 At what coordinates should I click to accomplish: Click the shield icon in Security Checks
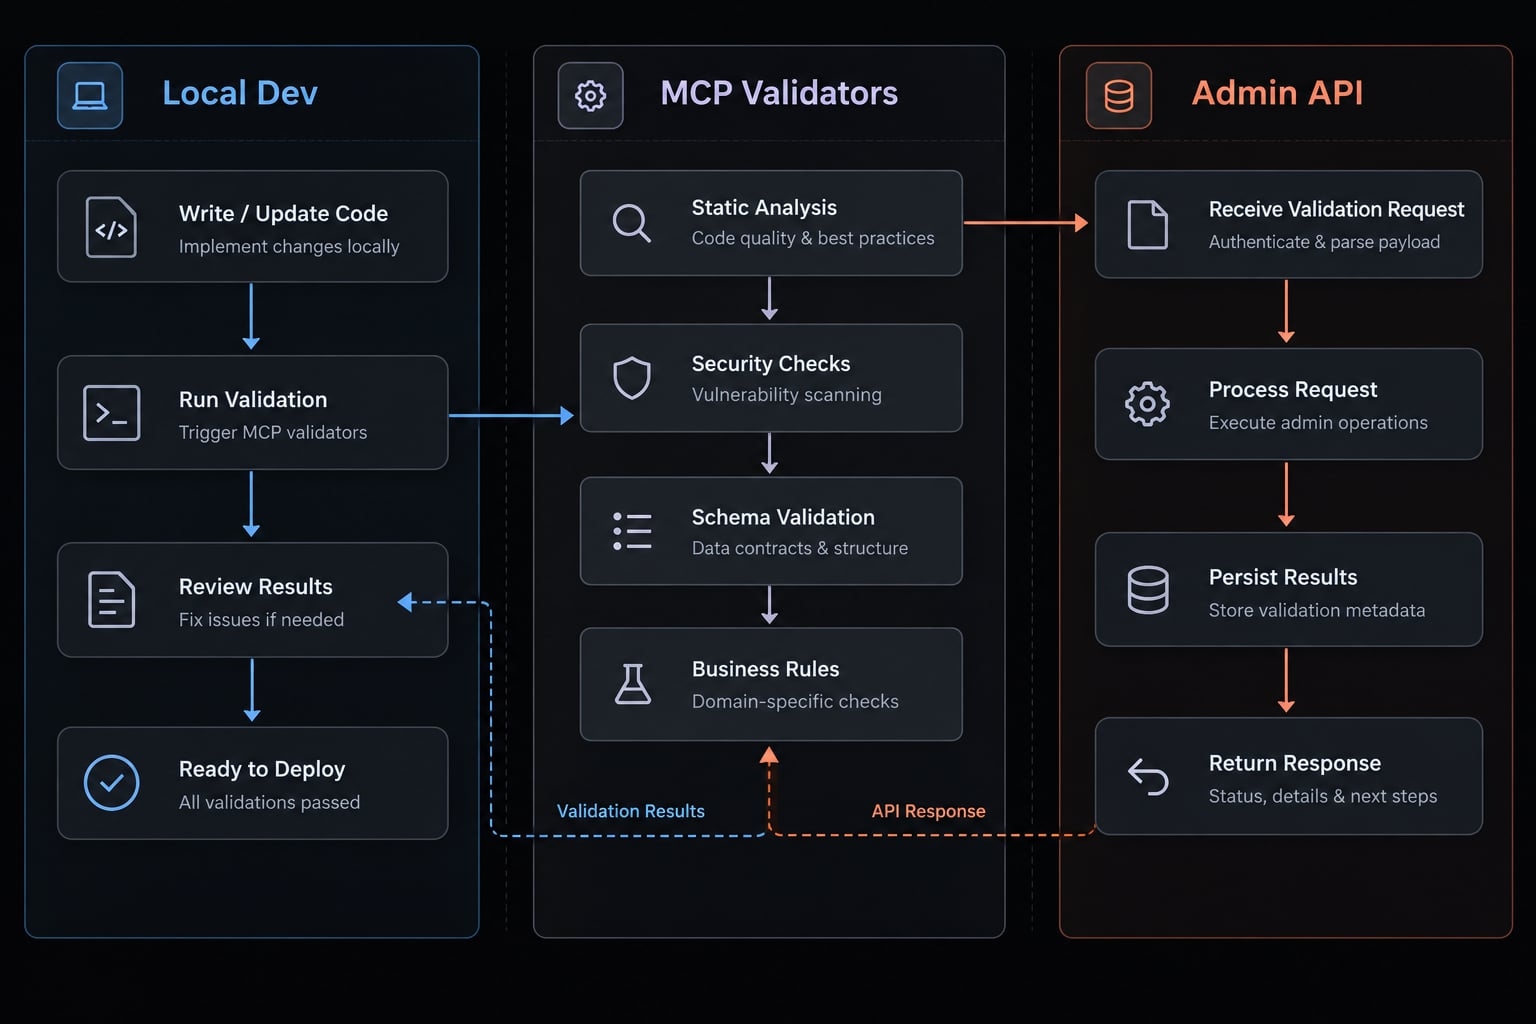[632, 378]
